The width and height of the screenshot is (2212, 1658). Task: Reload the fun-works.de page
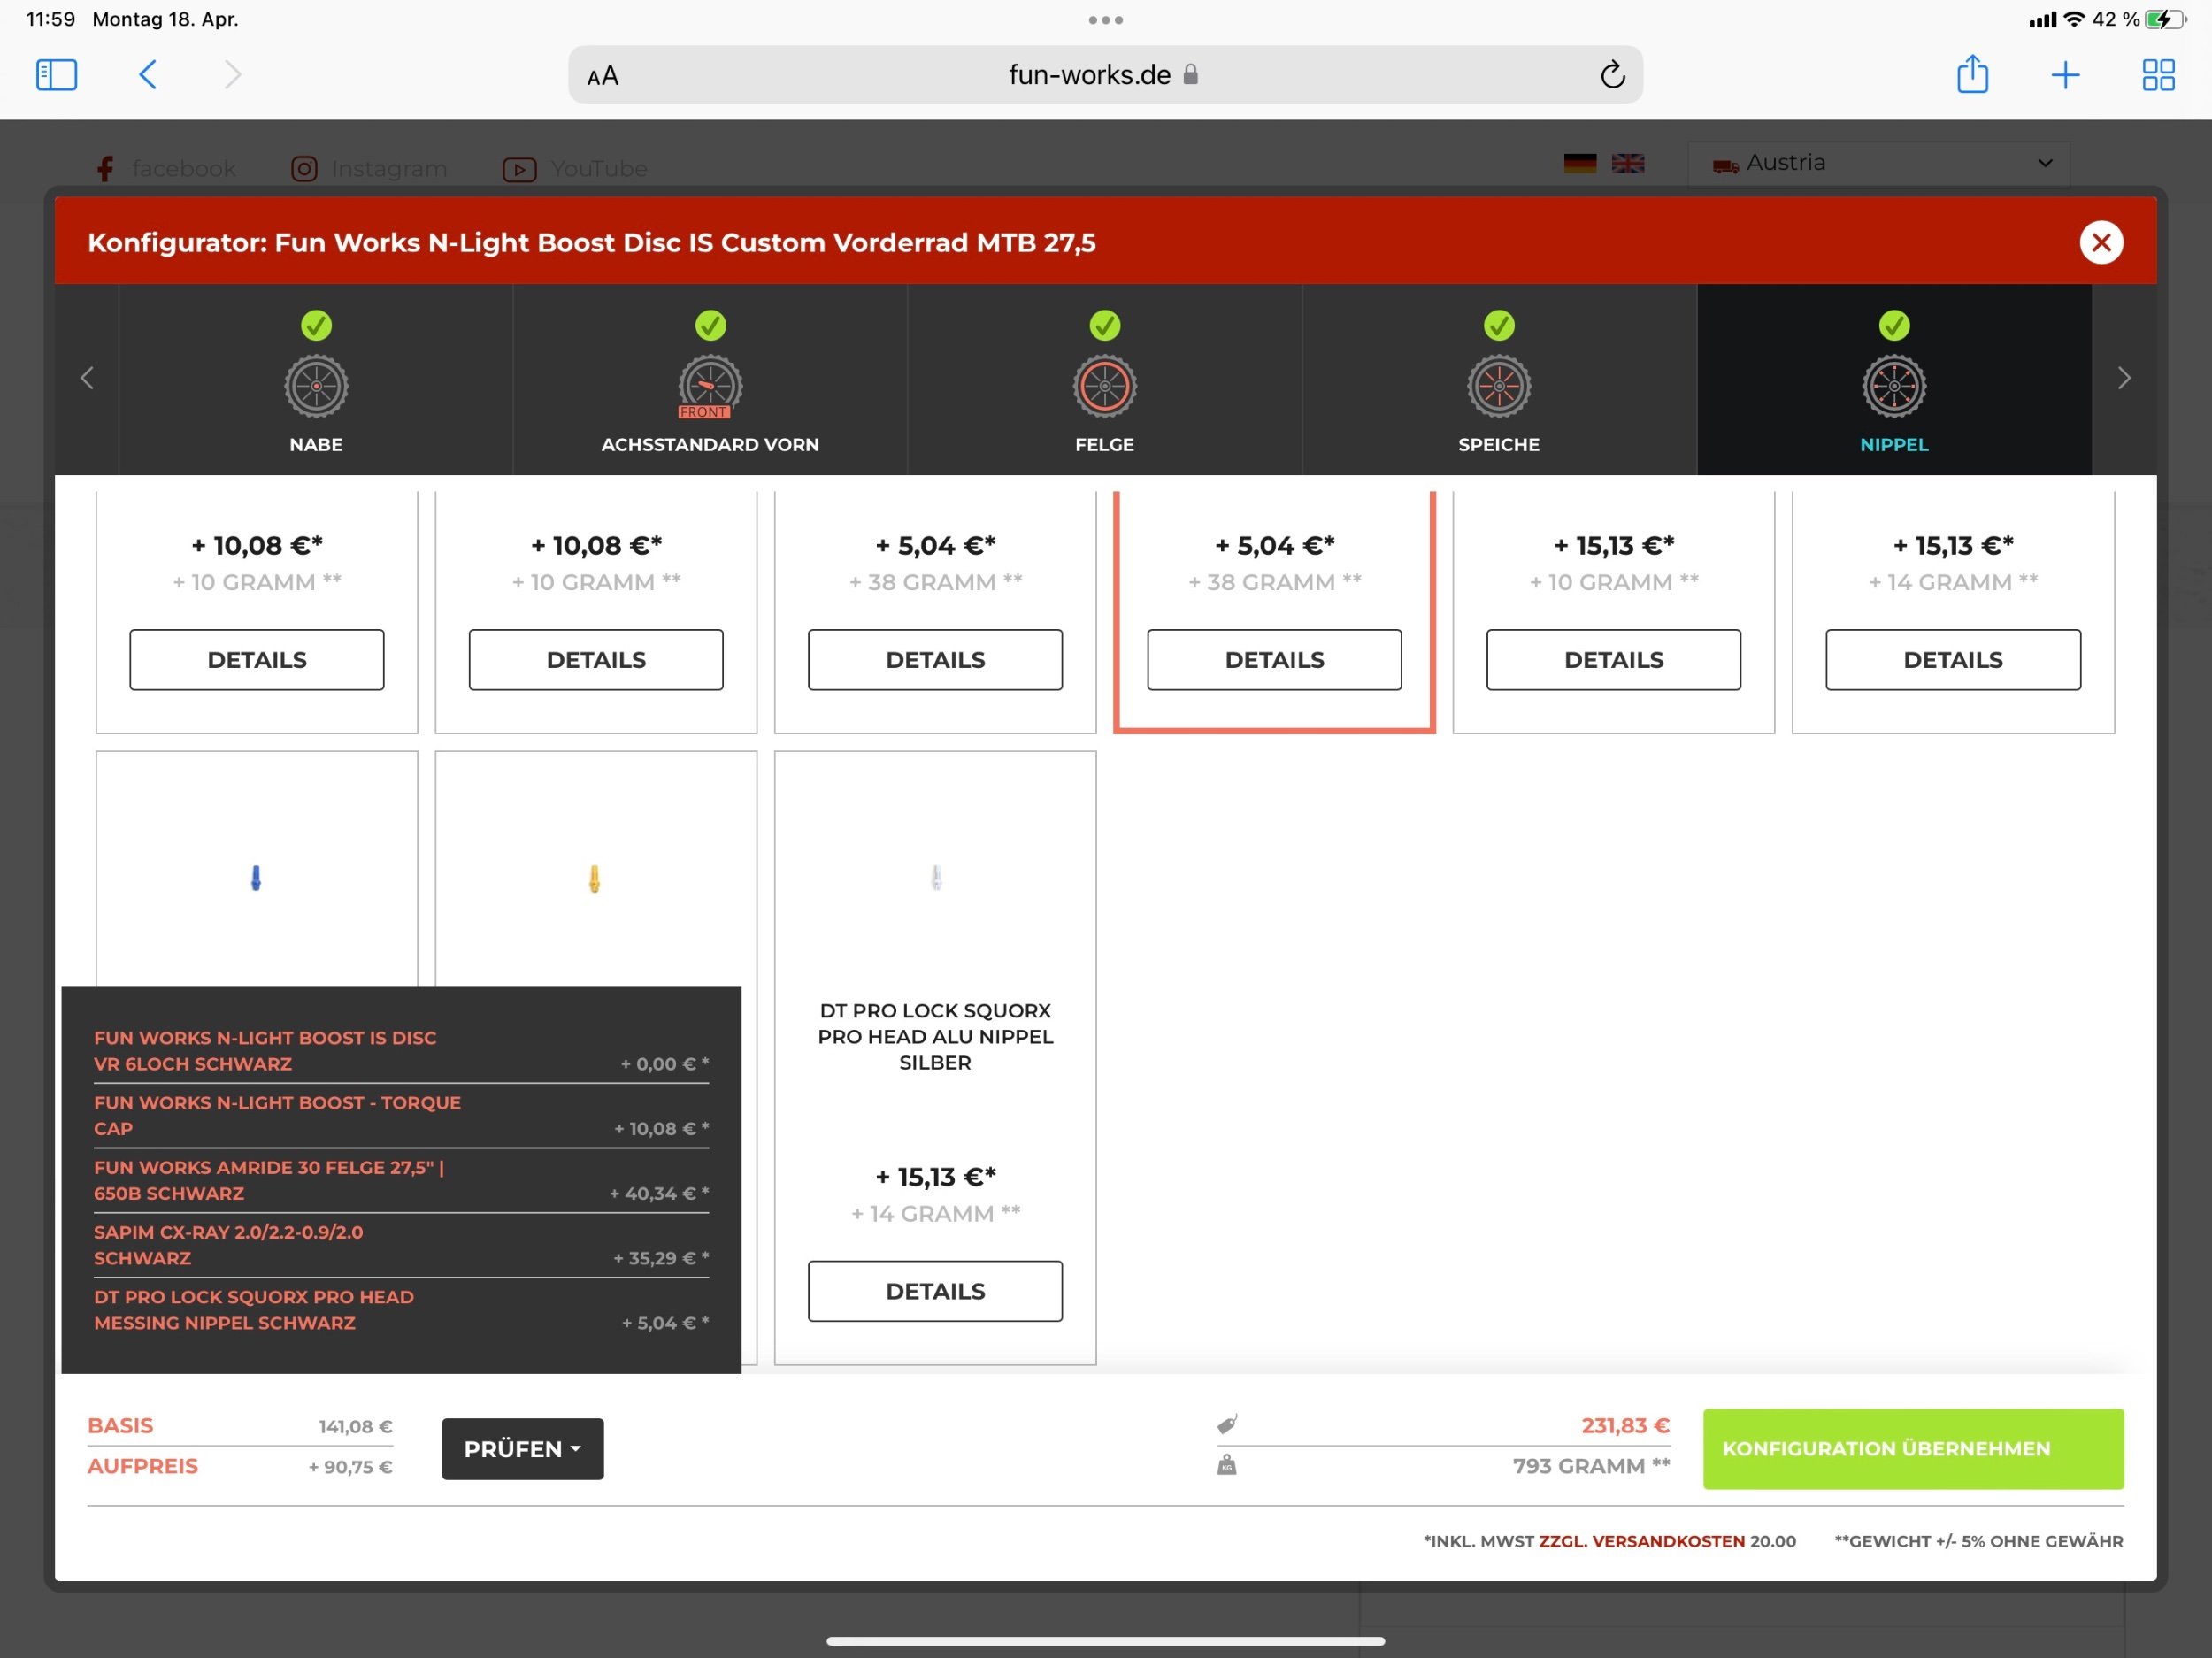(x=1612, y=75)
